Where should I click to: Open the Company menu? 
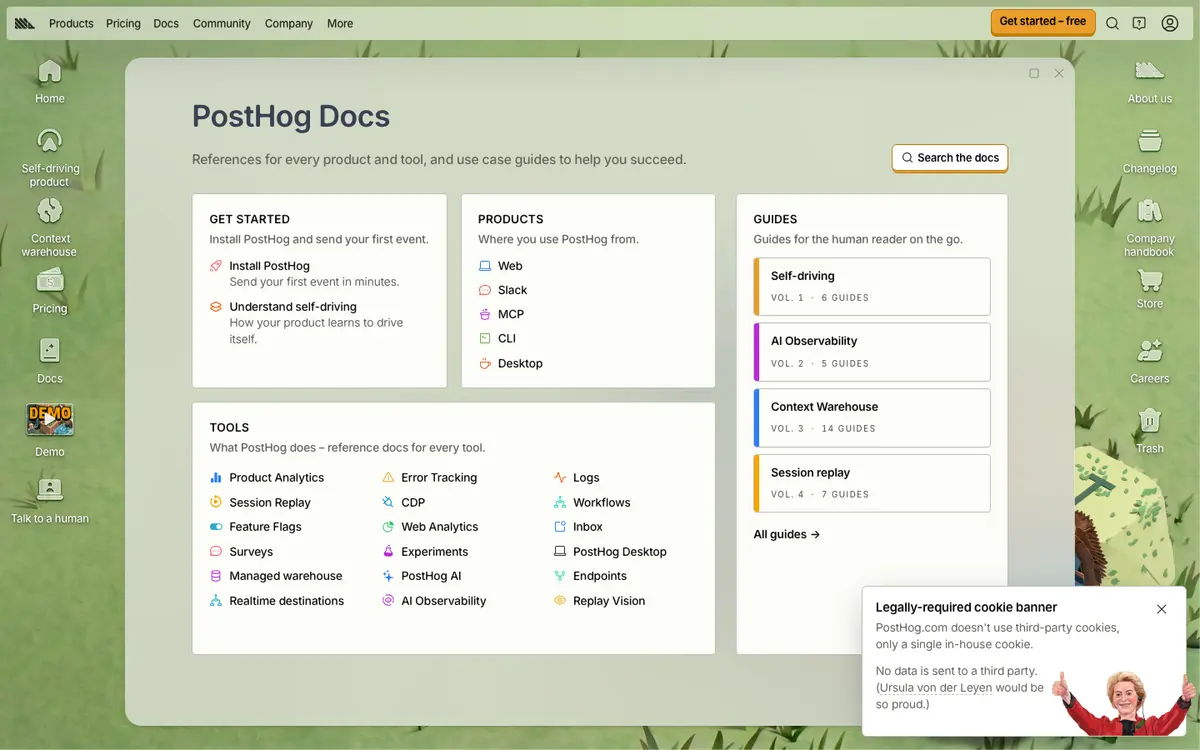pyautogui.click(x=289, y=23)
